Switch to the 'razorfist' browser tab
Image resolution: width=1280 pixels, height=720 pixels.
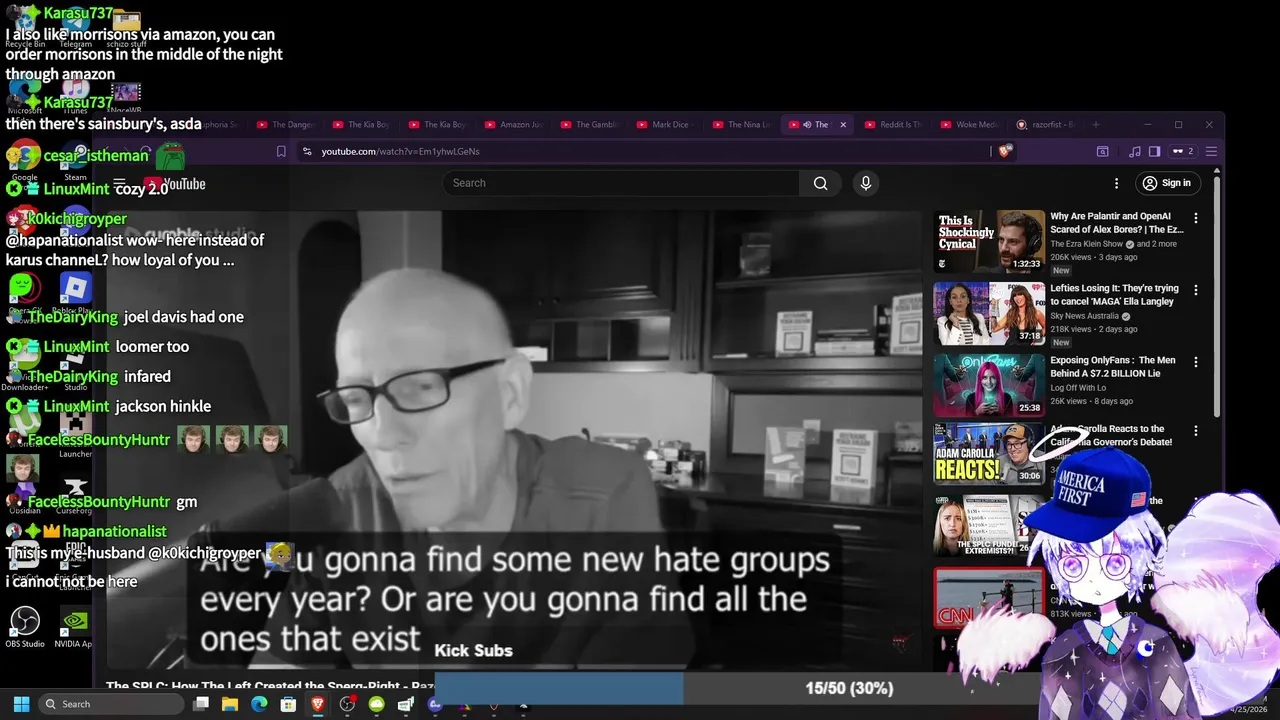click(1046, 125)
